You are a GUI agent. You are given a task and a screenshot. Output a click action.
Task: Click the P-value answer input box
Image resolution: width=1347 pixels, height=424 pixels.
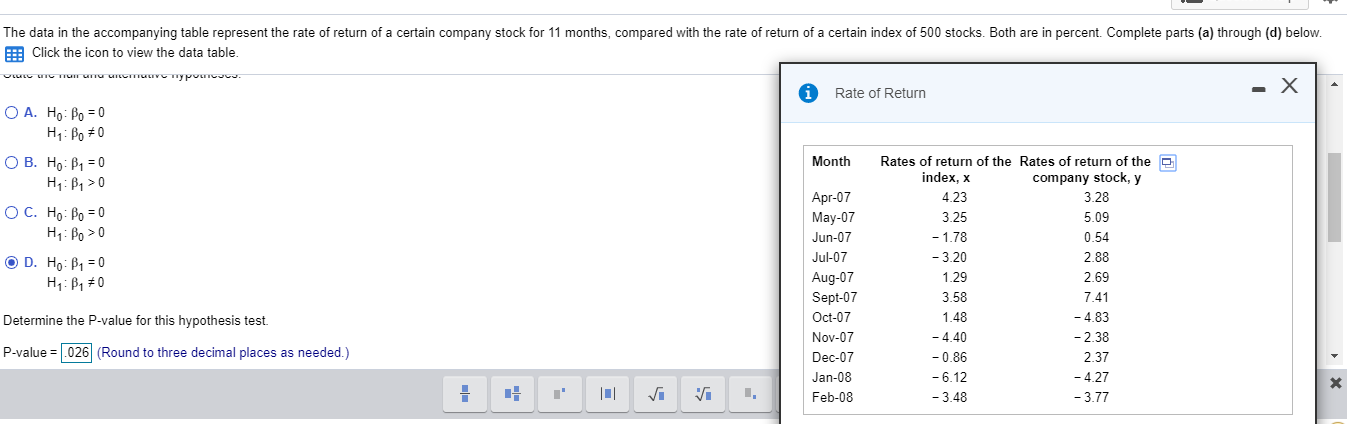(76, 353)
